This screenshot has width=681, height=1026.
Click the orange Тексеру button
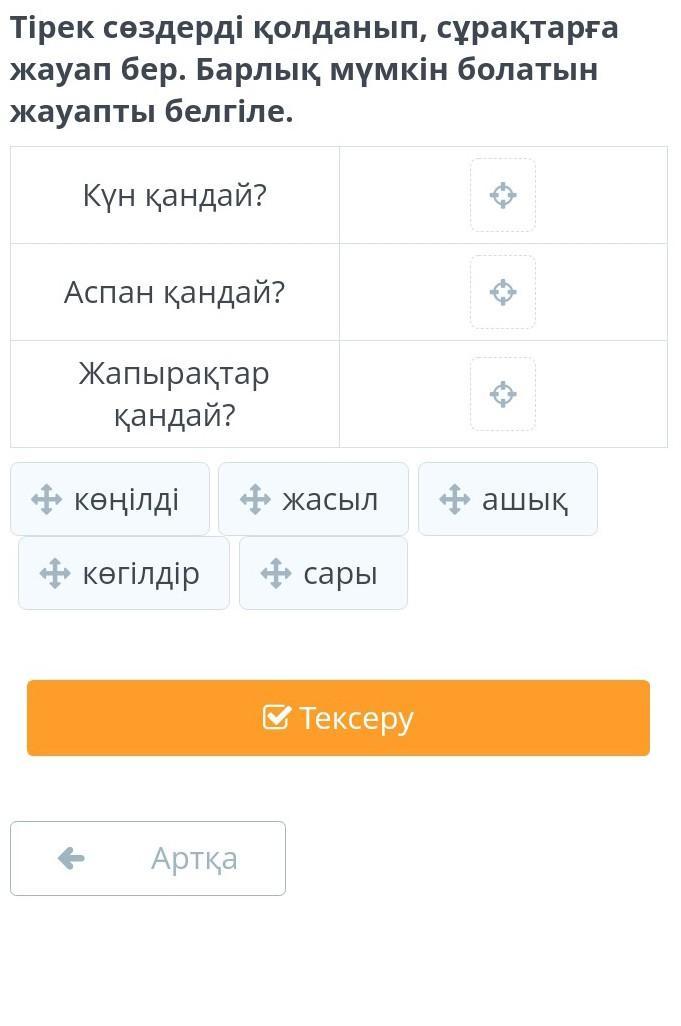point(338,718)
